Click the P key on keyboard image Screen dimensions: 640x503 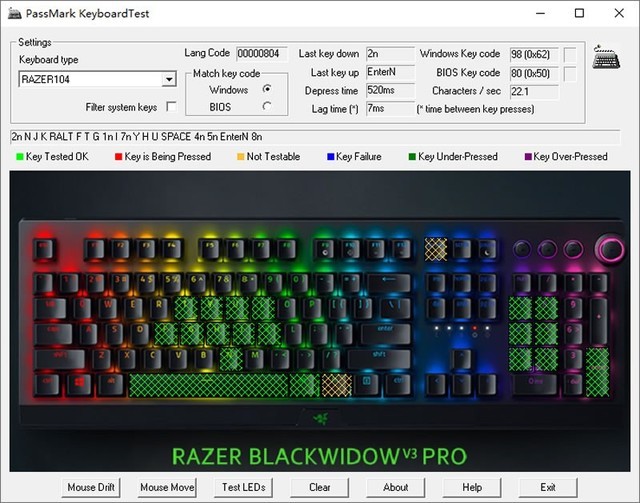(x=312, y=307)
